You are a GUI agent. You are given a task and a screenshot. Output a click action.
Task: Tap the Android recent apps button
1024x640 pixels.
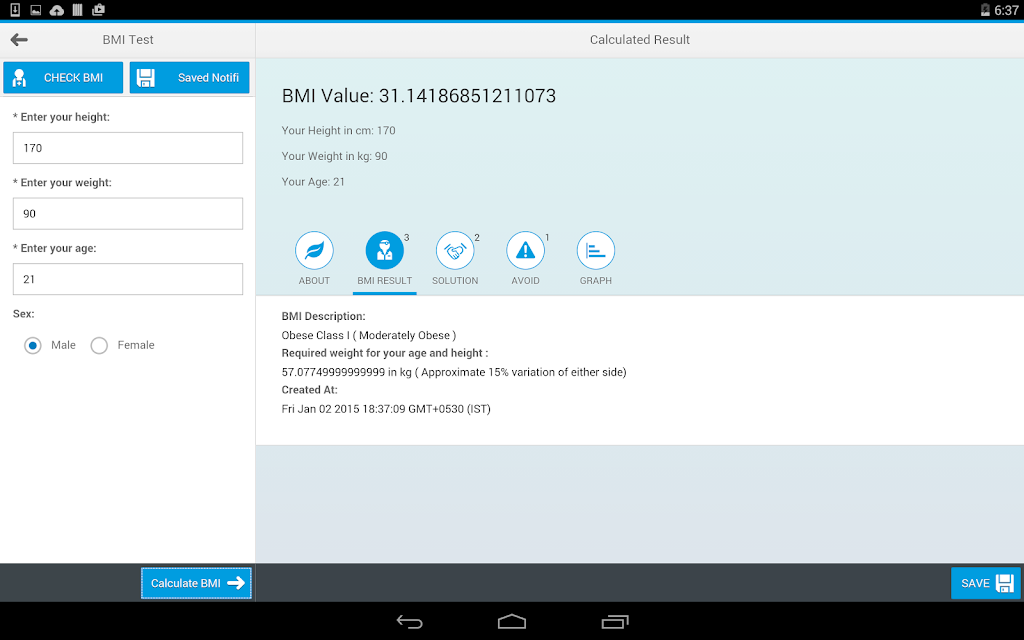point(615,622)
